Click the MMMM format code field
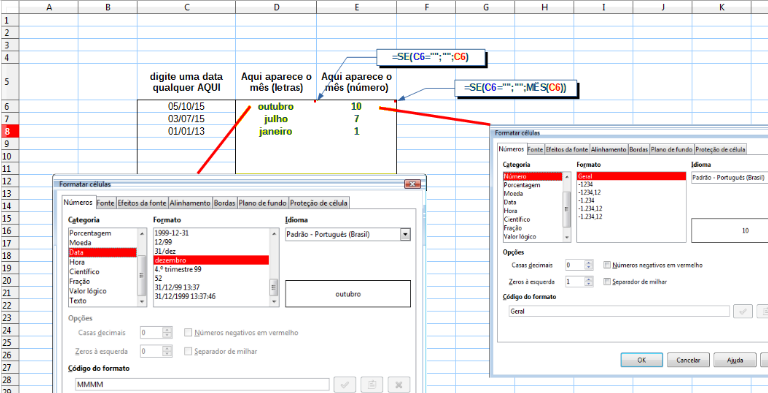The width and height of the screenshot is (768, 393). [202, 385]
